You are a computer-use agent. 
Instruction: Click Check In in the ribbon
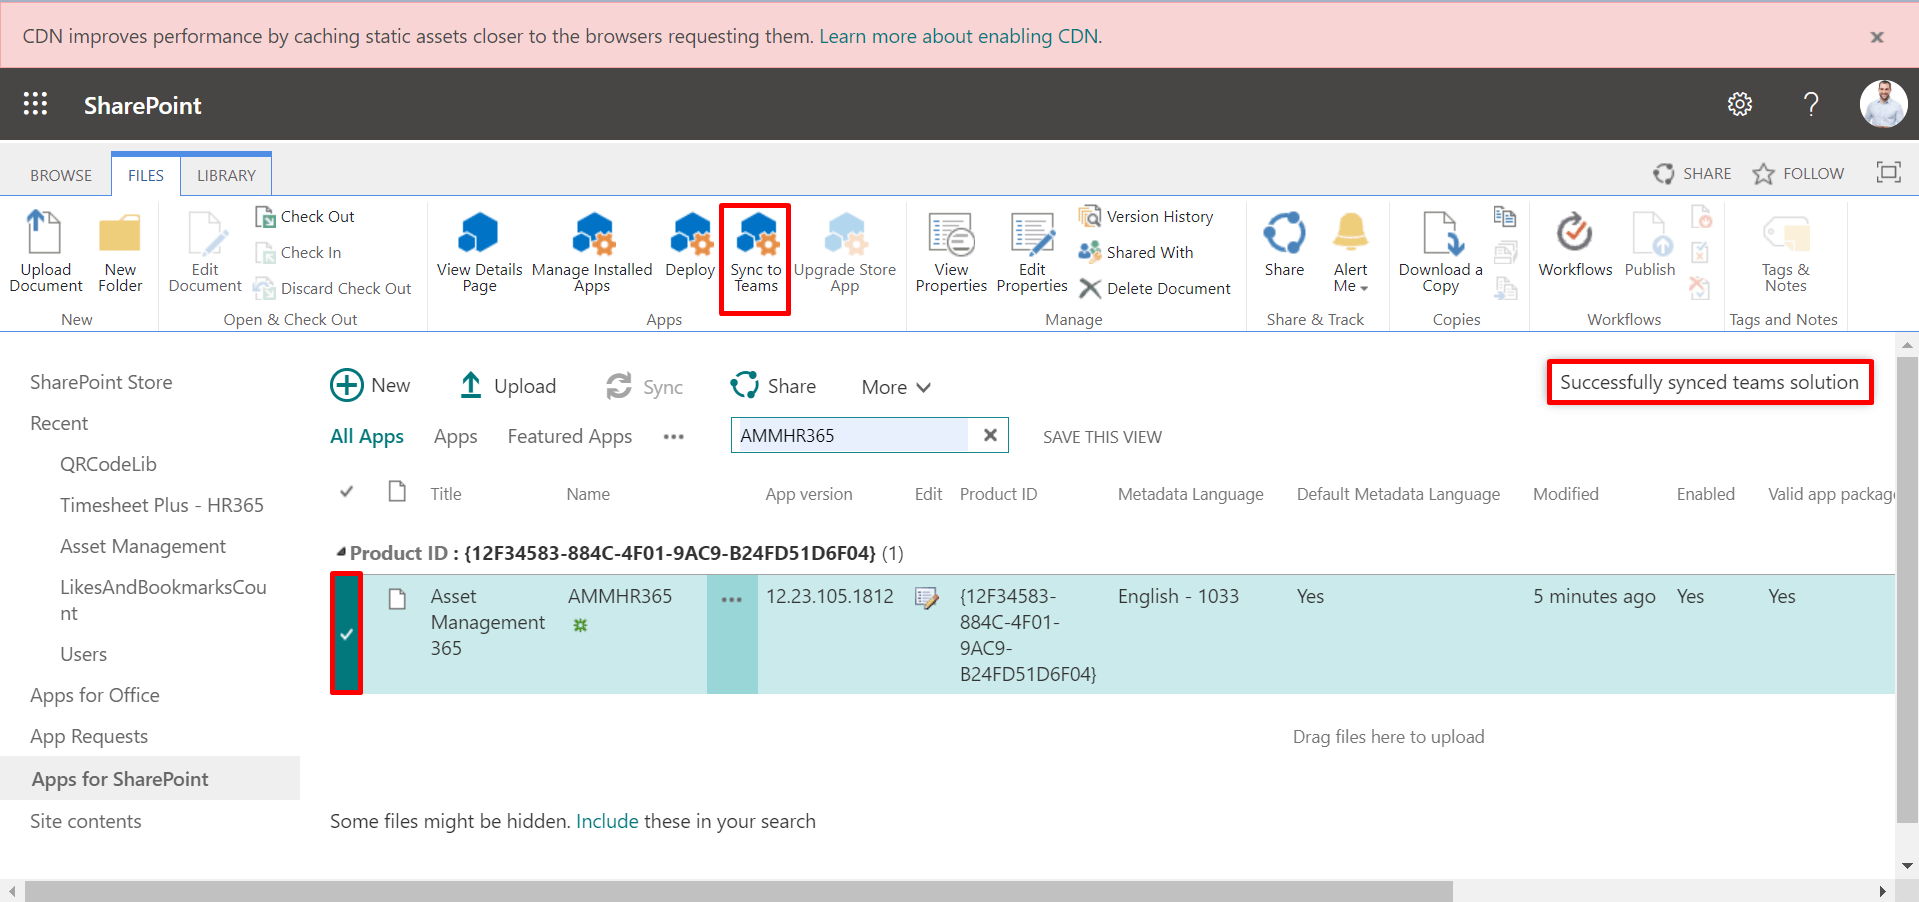[x=298, y=252]
